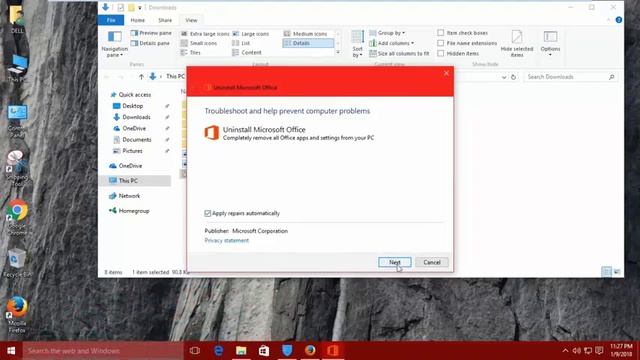
Task: Choose Extra large icons layout
Action: click(x=205, y=33)
